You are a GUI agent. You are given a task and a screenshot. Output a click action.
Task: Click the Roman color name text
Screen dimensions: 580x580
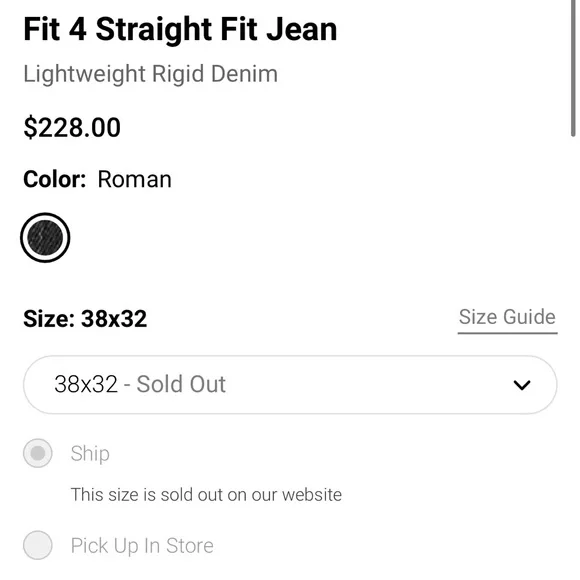[134, 180]
